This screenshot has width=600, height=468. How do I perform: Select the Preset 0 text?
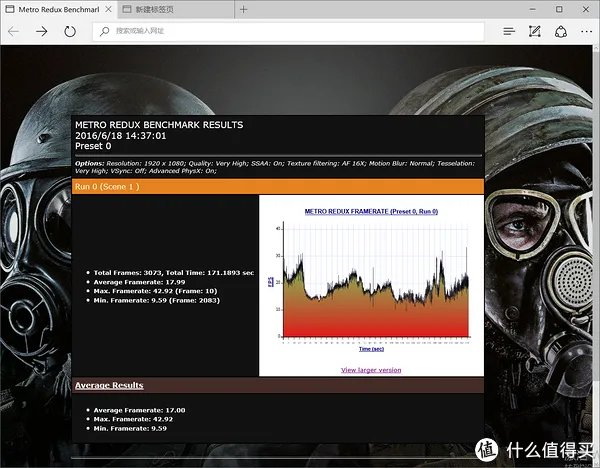click(x=93, y=146)
